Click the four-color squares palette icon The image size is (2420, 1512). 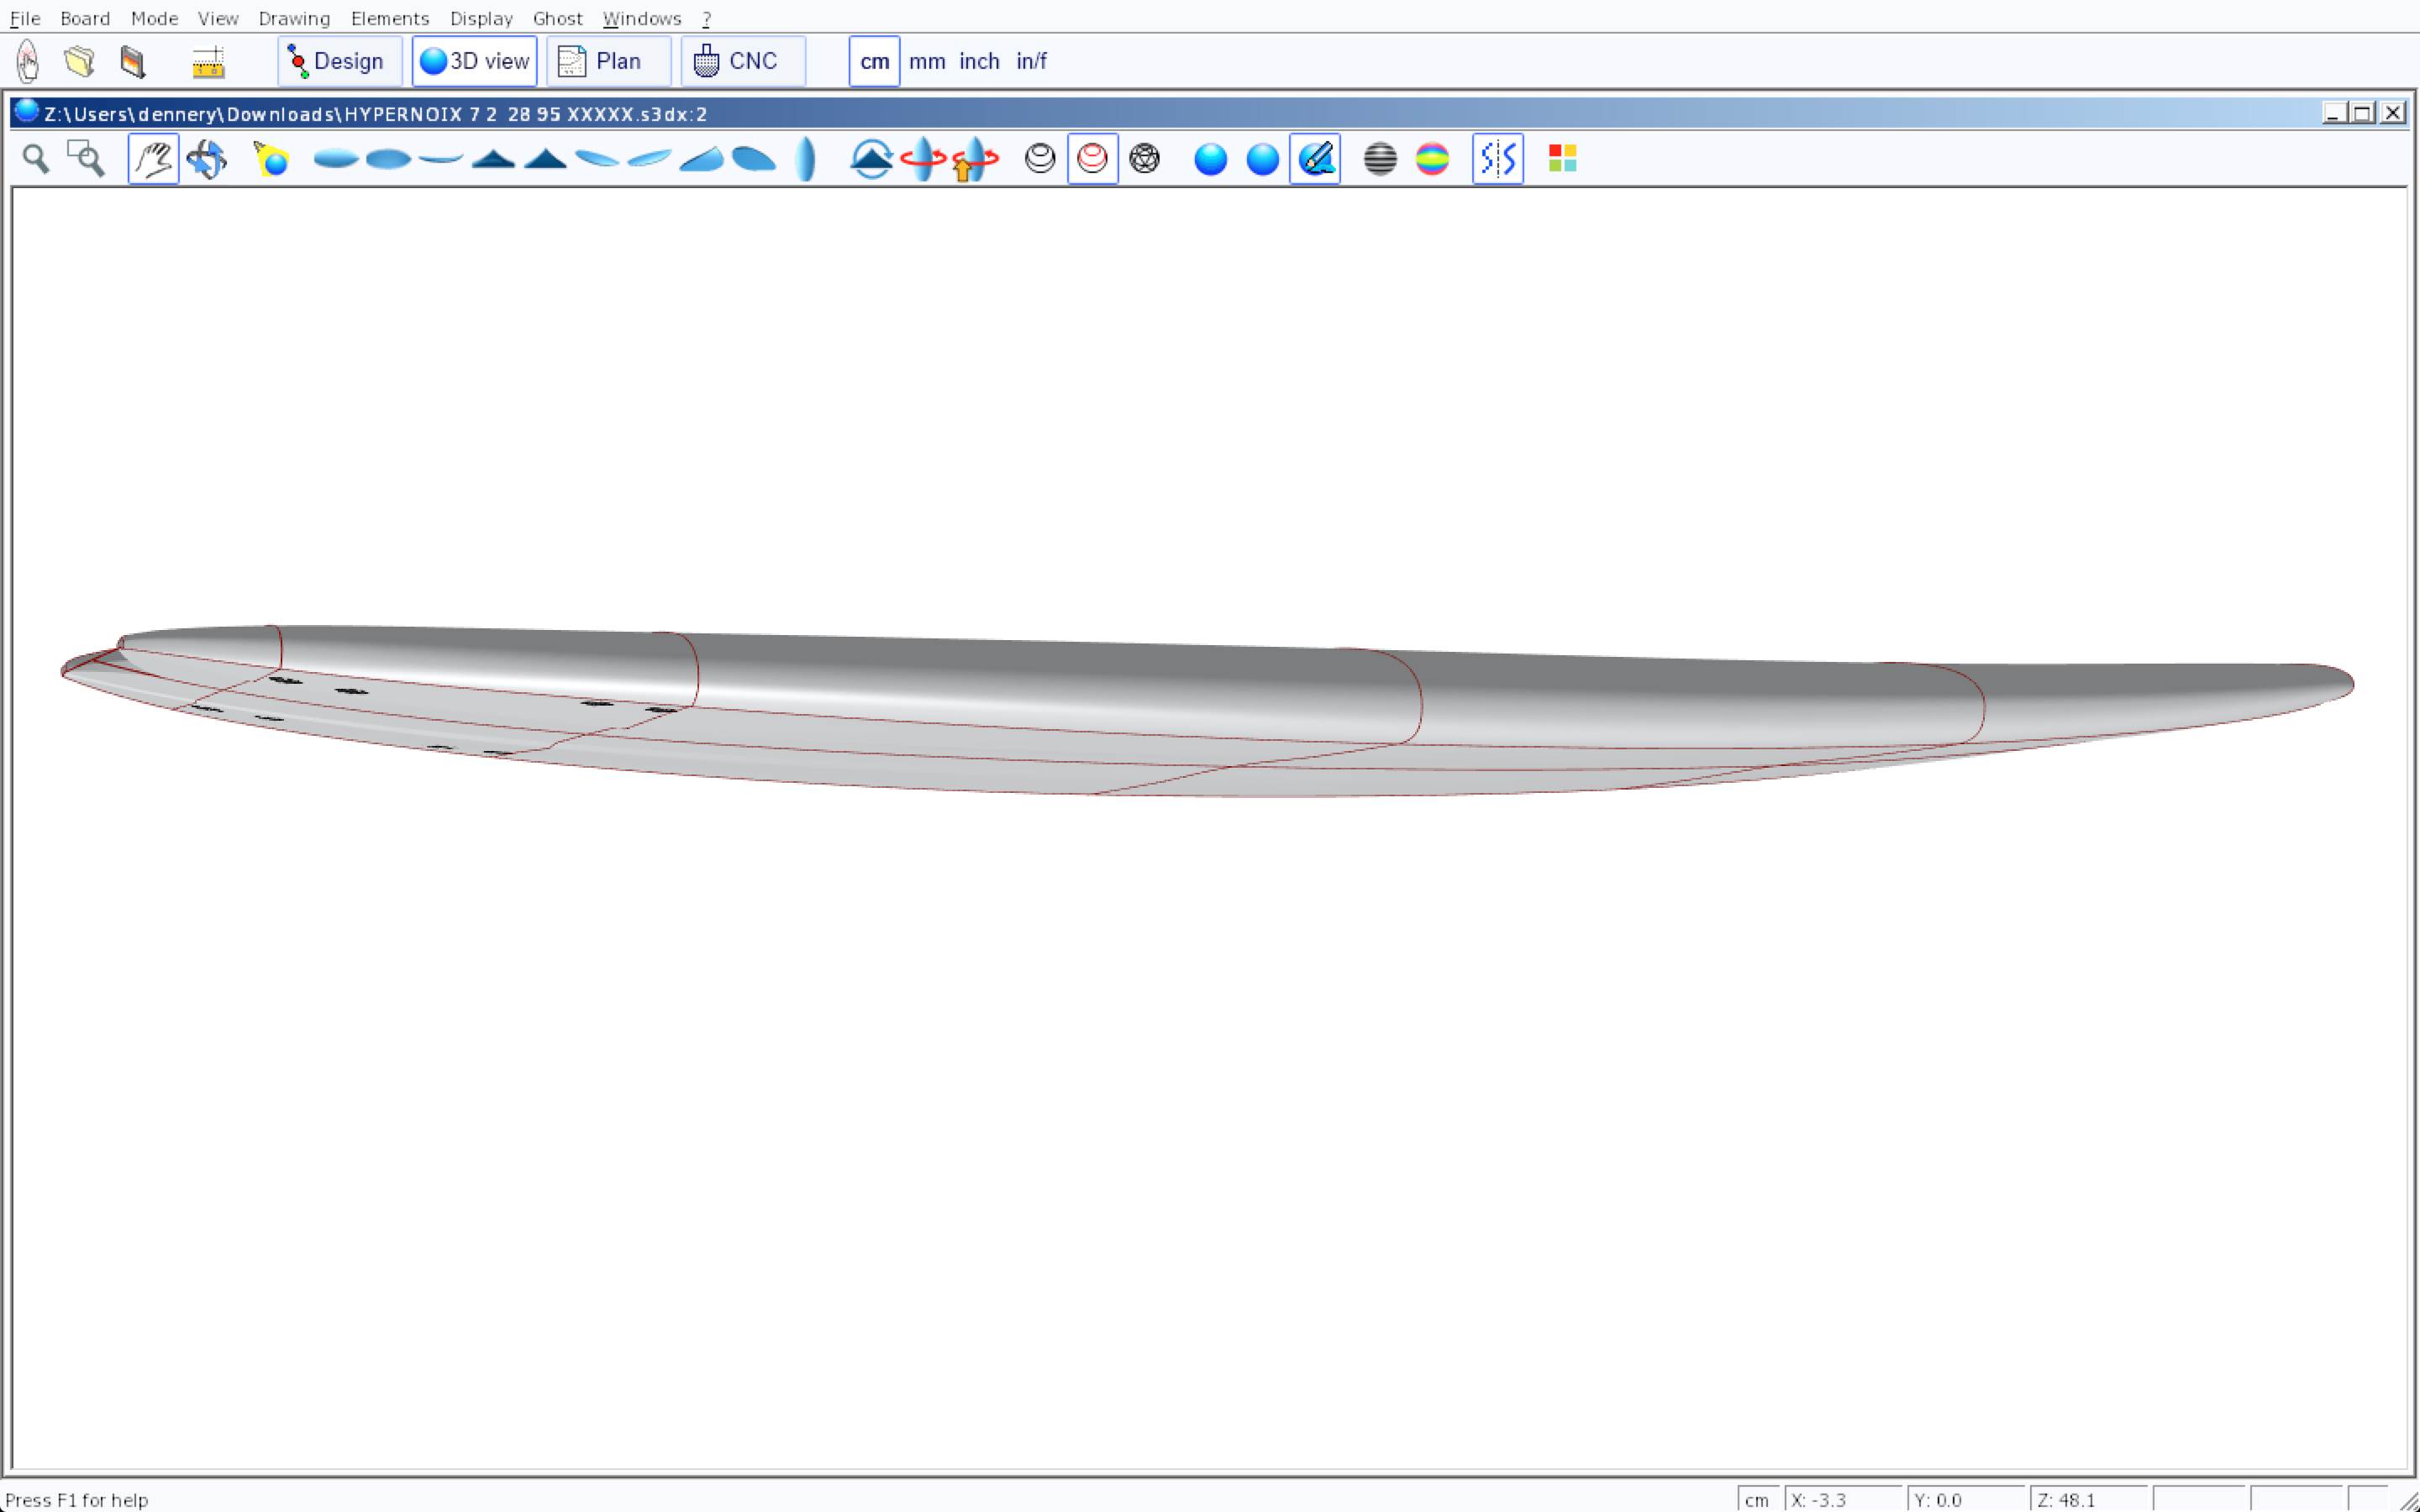(x=1562, y=159)
